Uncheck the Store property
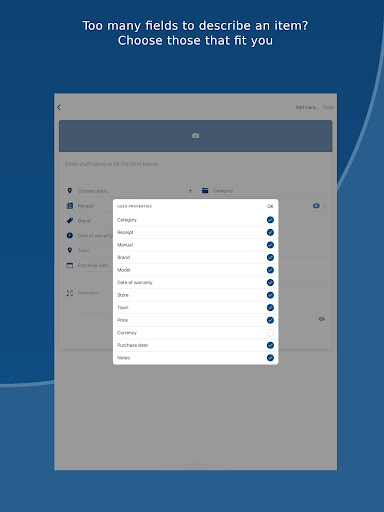384x512 pixels. 270,295
